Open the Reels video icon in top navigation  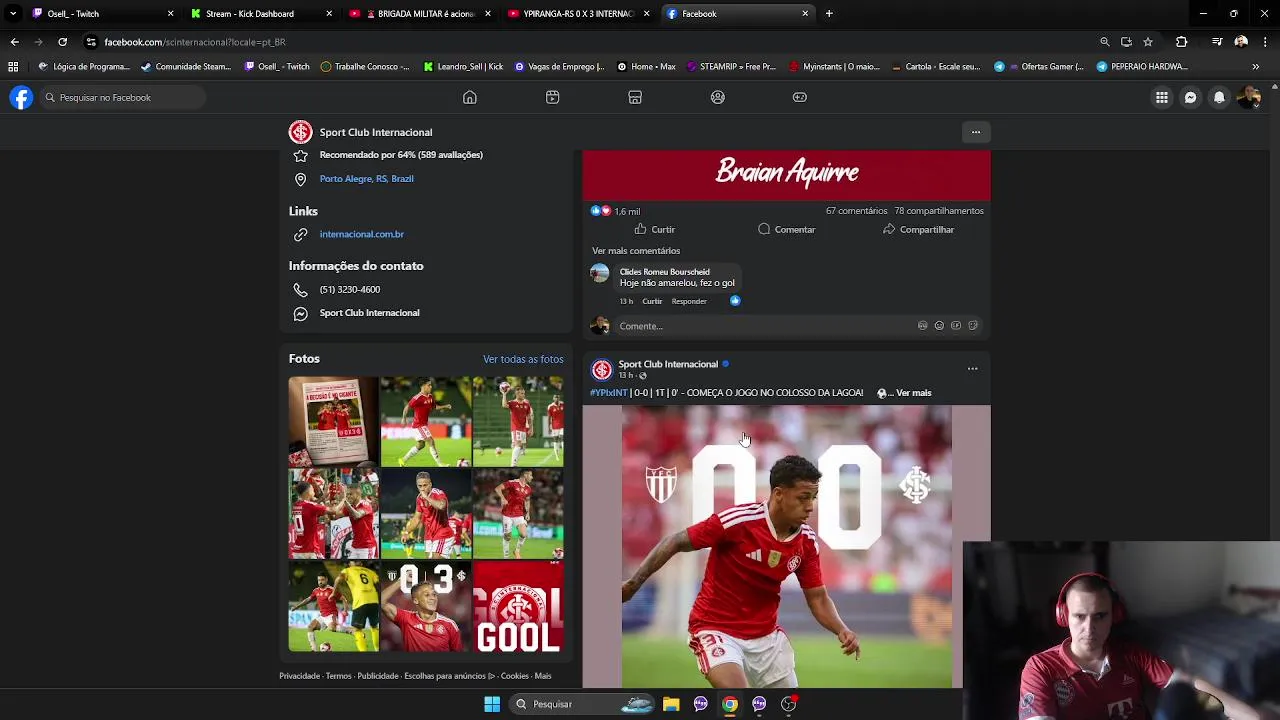552,97
